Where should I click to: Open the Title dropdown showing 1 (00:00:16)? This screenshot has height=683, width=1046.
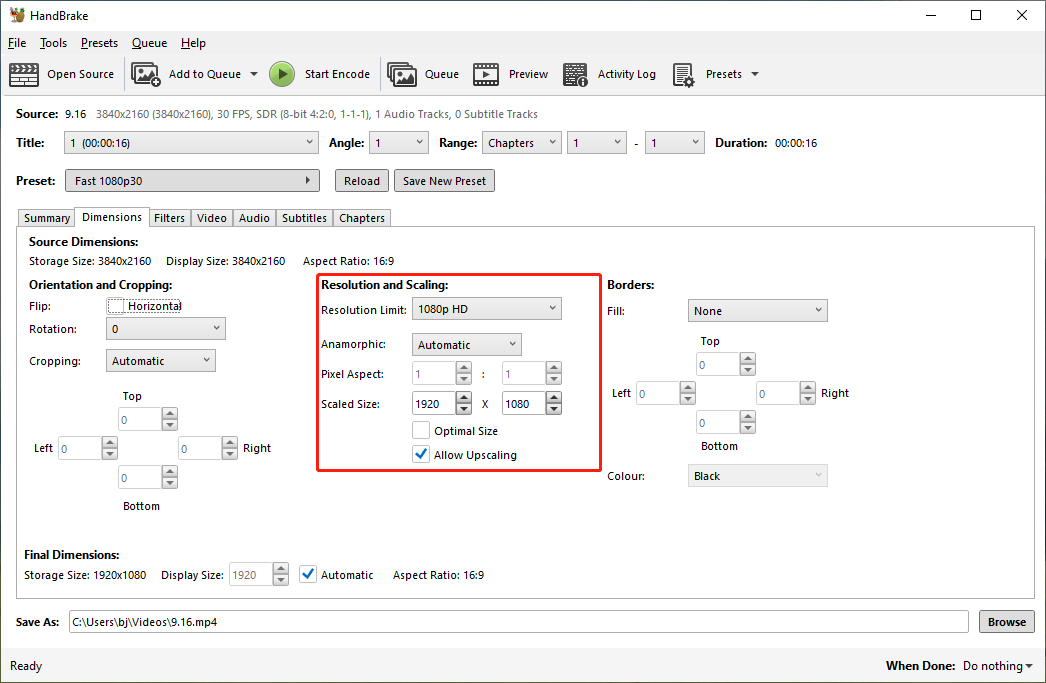pyautogui.click(x=191, y=143)
